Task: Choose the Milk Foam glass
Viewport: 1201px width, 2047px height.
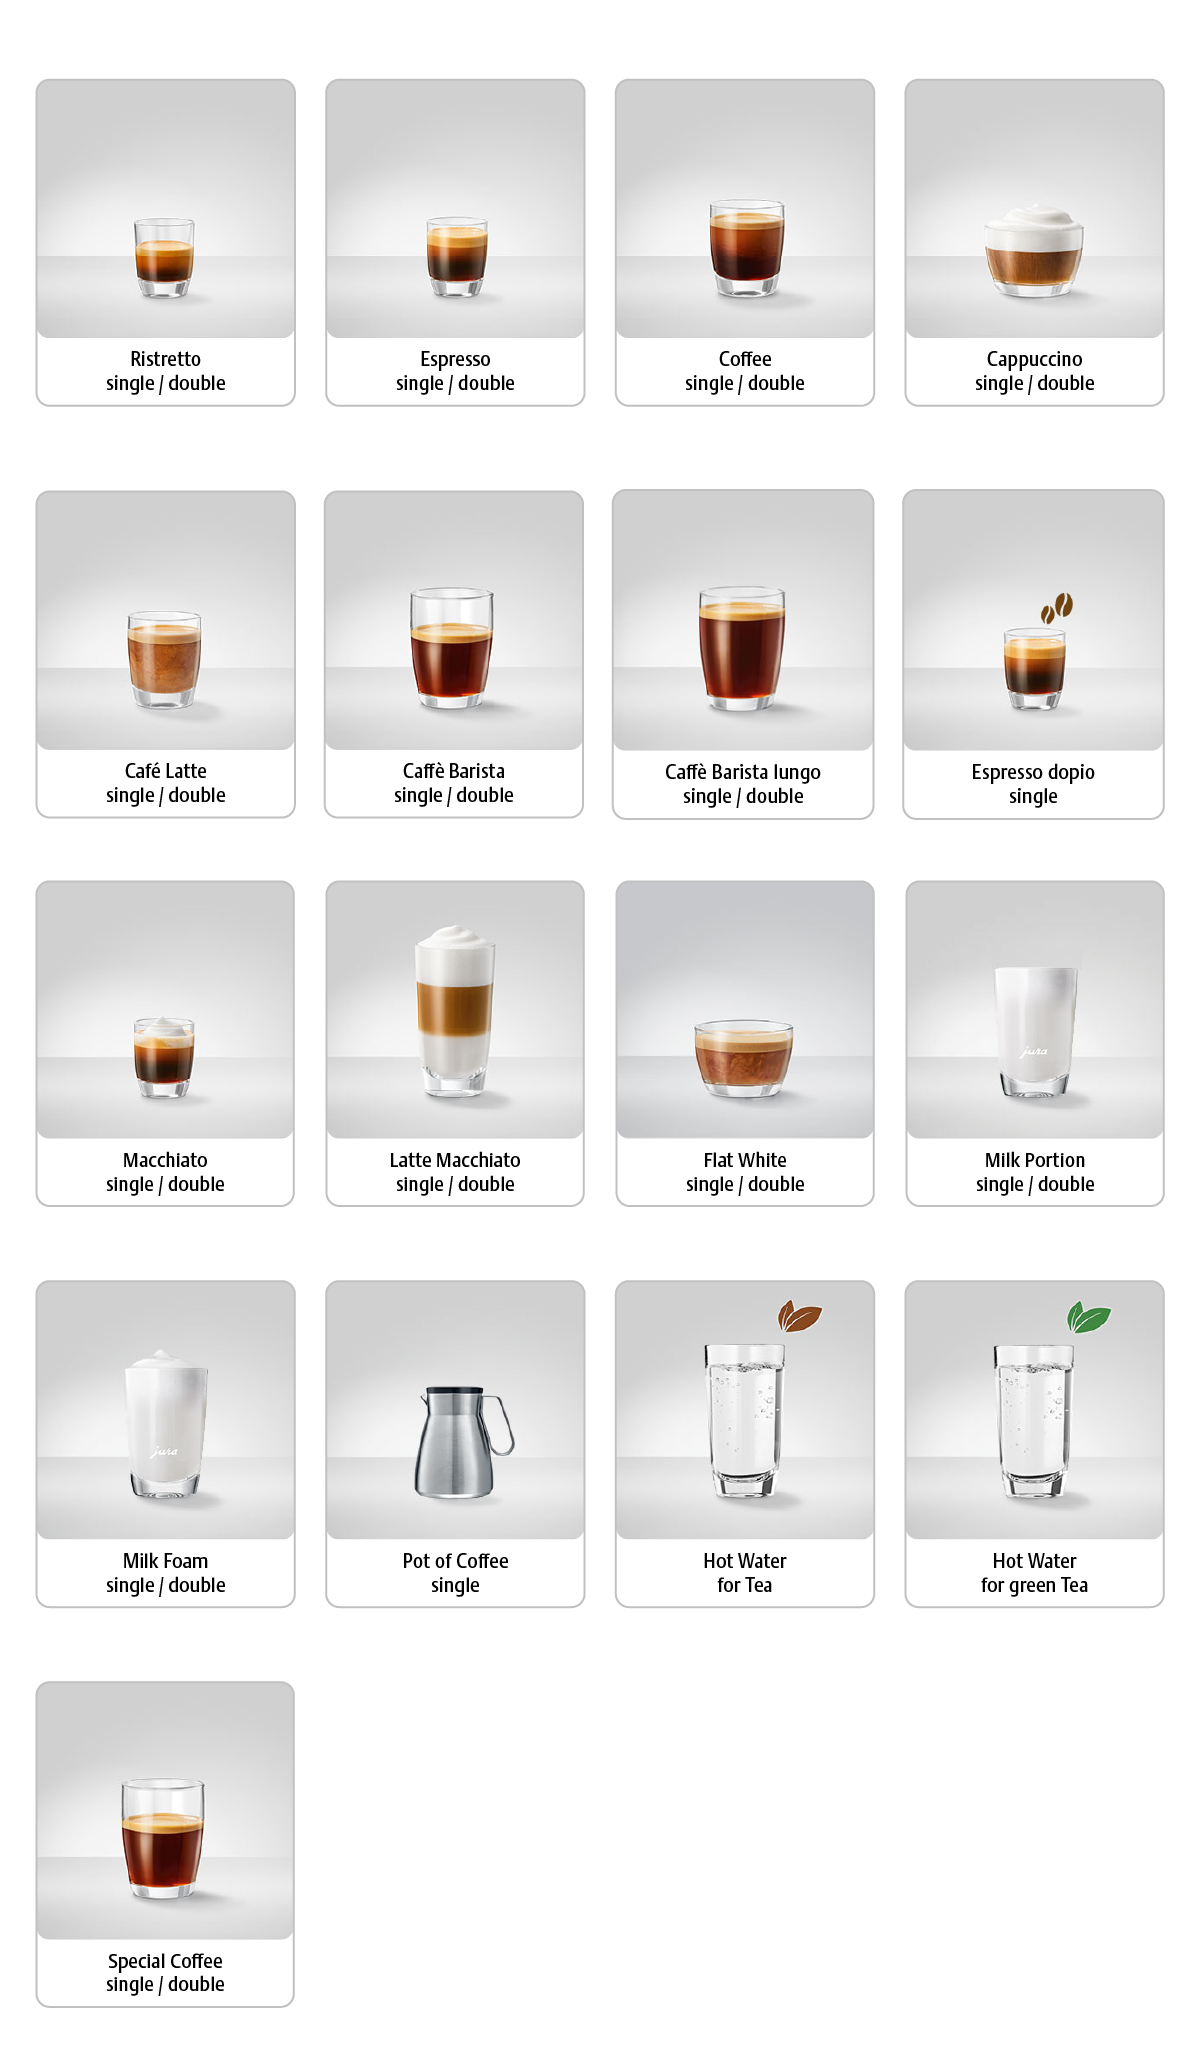Action: 166,1423
